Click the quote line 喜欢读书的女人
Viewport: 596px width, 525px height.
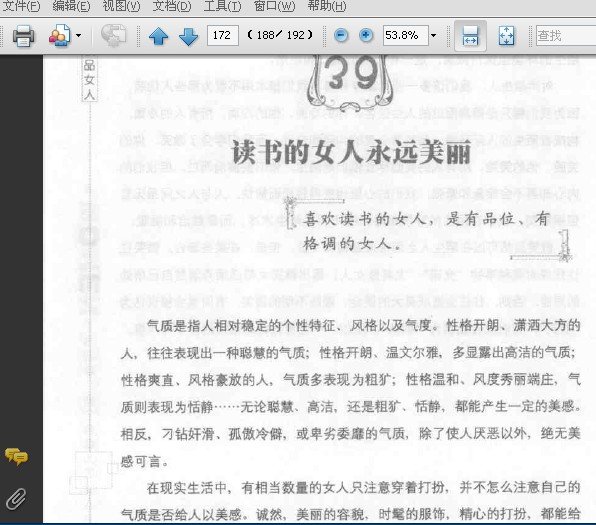(x=426, y=219)
